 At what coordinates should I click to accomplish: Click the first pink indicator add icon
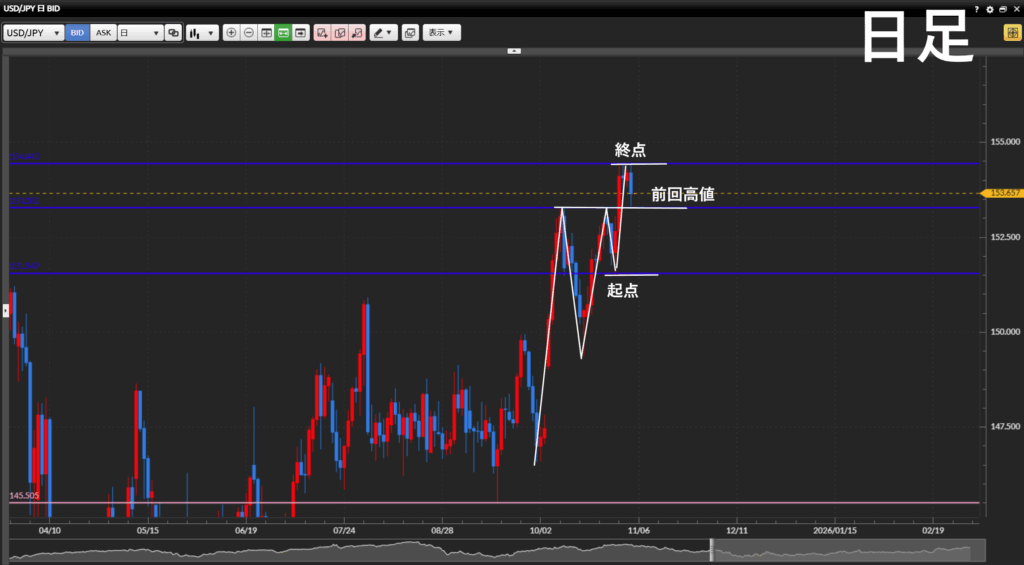(x=322, y=33)
